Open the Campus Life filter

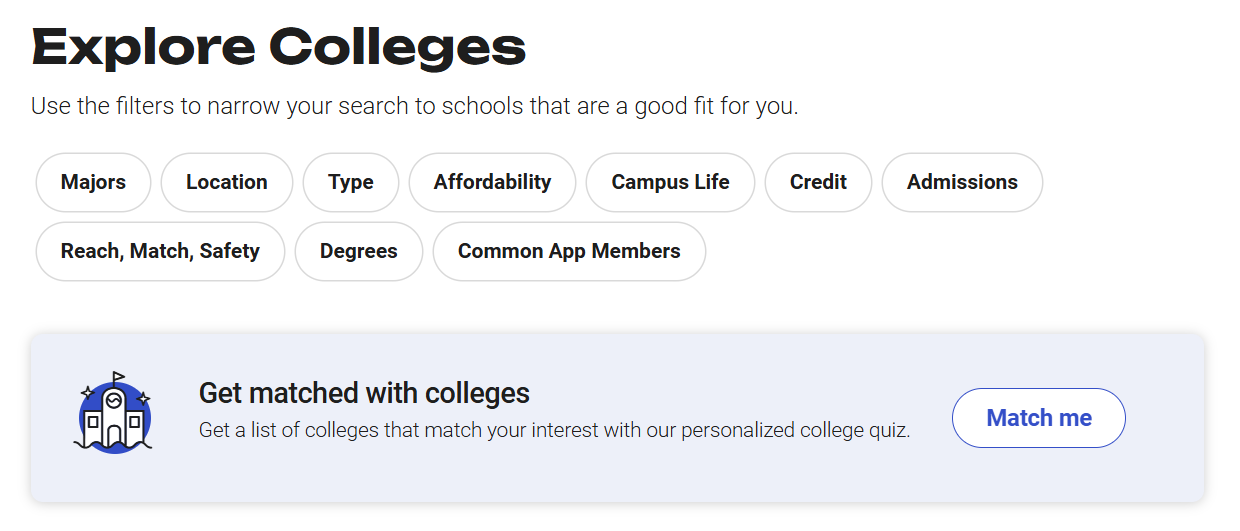pos(670,182)
